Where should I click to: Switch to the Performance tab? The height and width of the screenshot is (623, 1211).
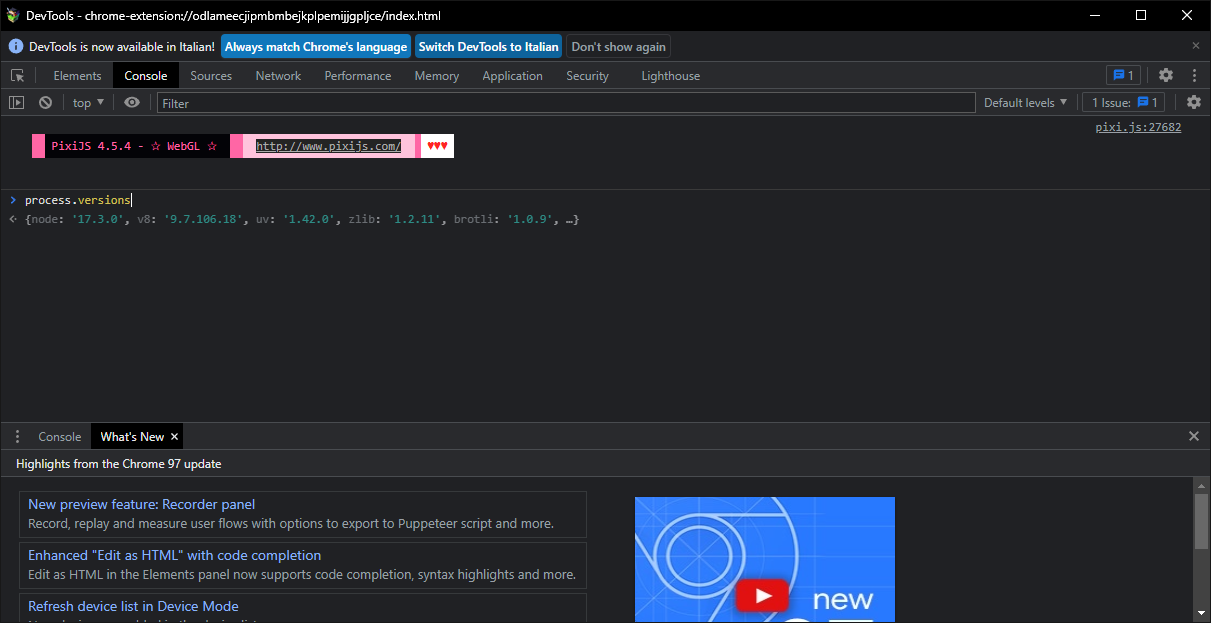point(358,76)
